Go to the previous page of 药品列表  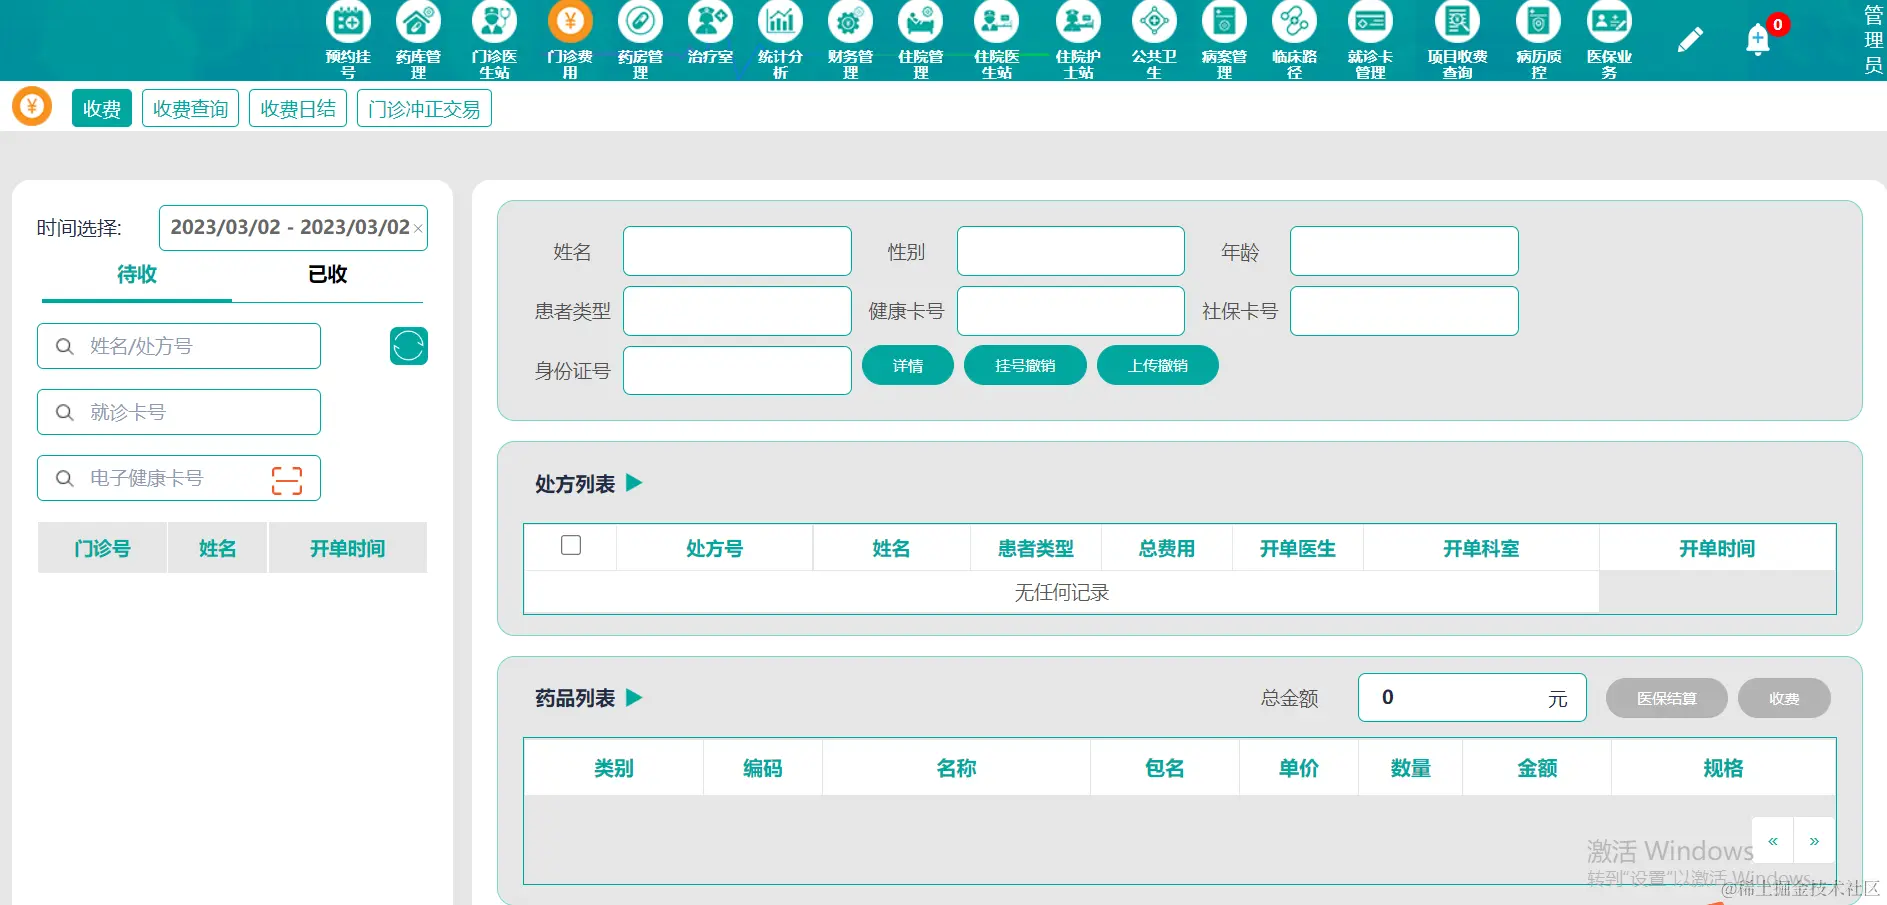coord(1773,841)
